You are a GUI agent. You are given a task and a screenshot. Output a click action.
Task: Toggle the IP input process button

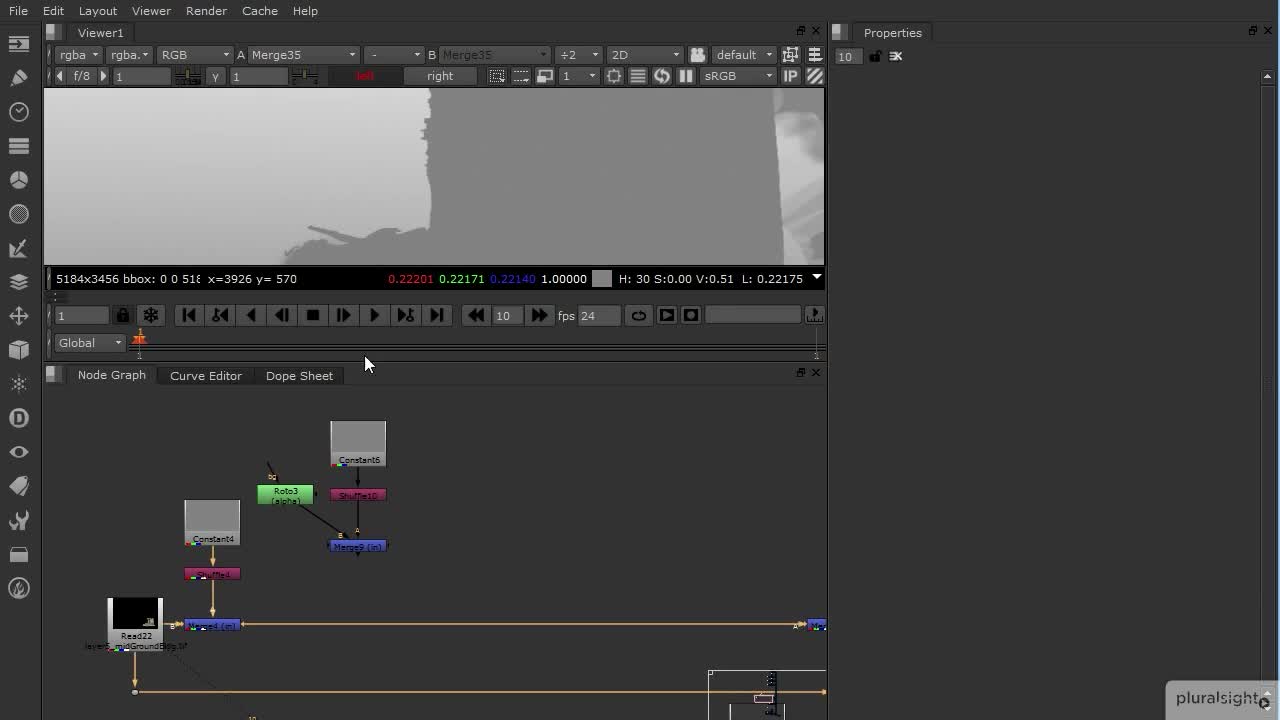point(791,76)
